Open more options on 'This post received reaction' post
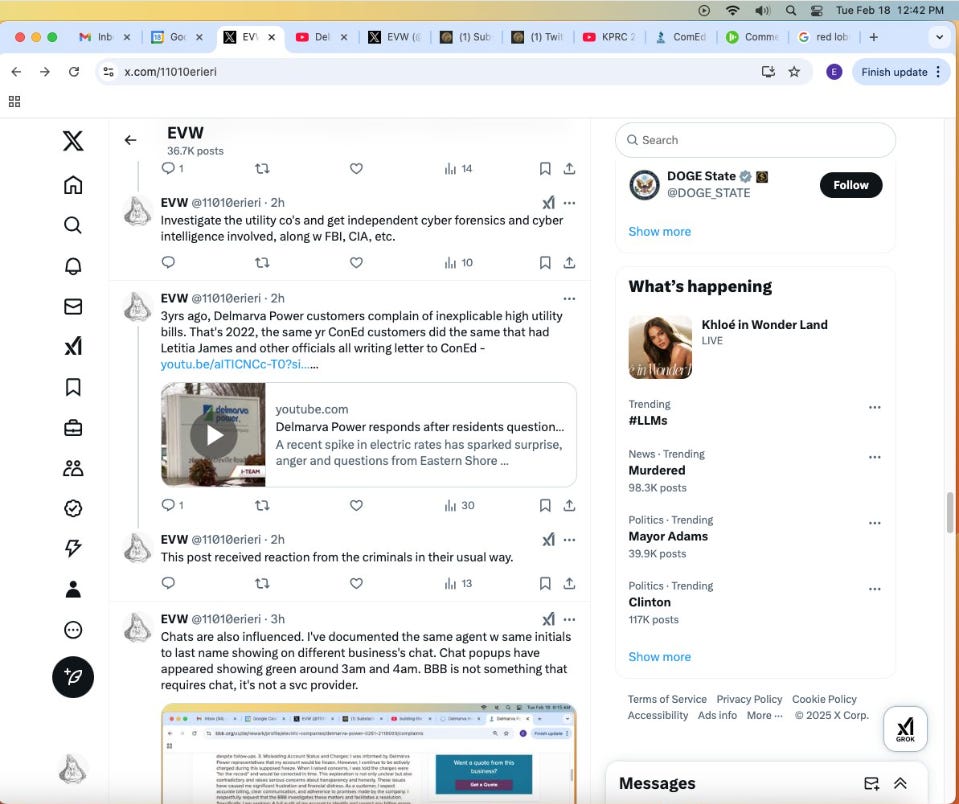The image size is (959, 804). [569, 540]
